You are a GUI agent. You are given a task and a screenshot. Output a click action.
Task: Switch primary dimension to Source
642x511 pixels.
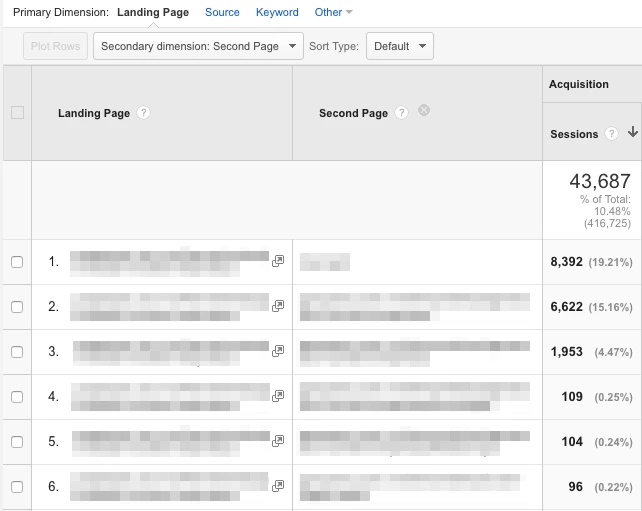coord(222,12)
